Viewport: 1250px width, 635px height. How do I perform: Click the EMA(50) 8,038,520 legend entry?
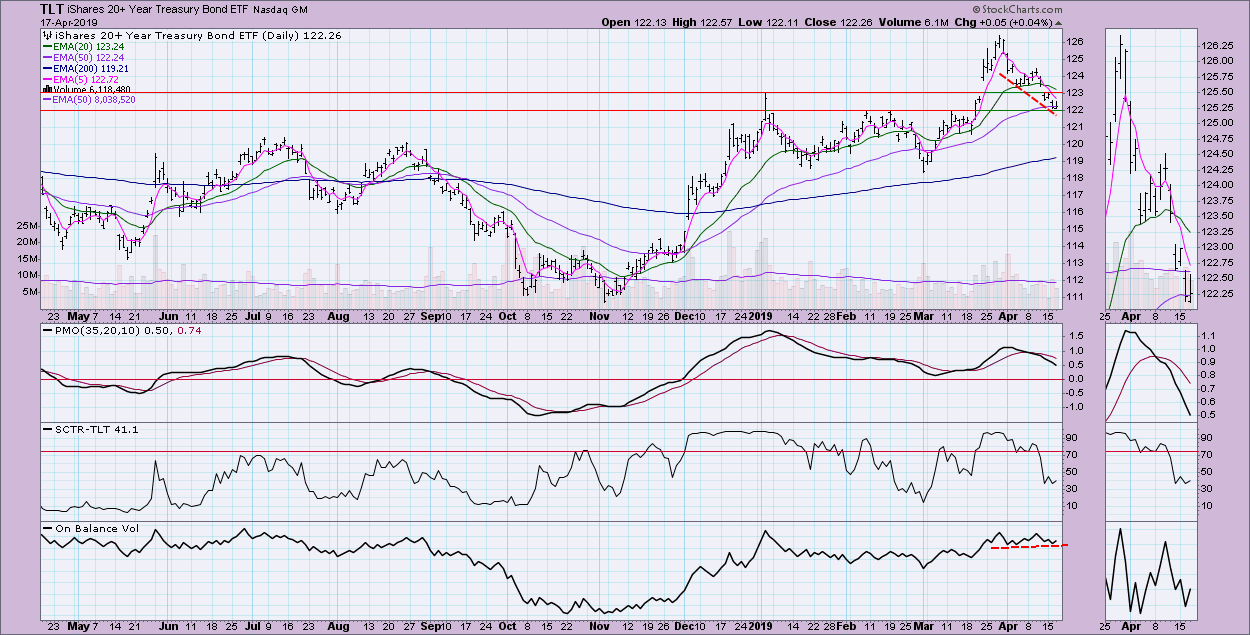tap(95, 100)
